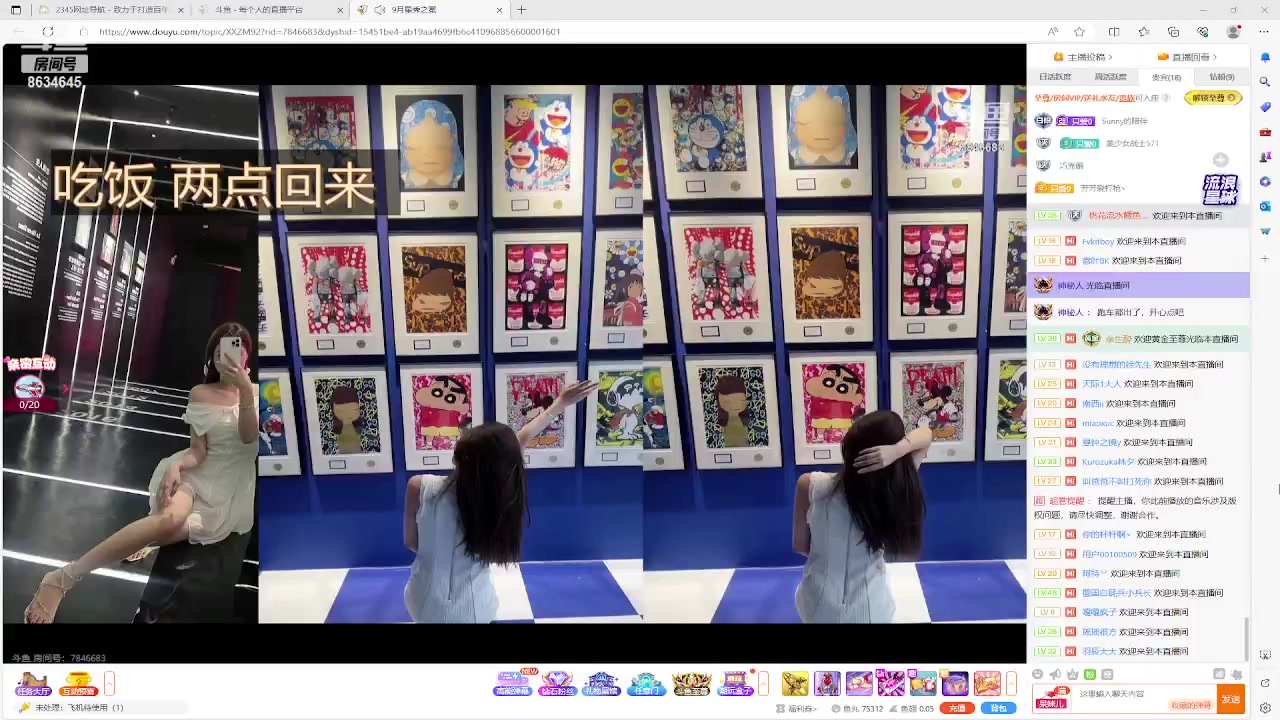Open browser tab actions icon at far left
This screenshot has width=1280, height=720.
point(15,10)
